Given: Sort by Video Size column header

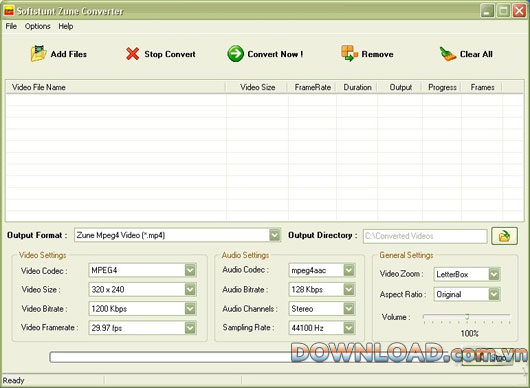Looking at the screenshot, I should coord(257,87).
